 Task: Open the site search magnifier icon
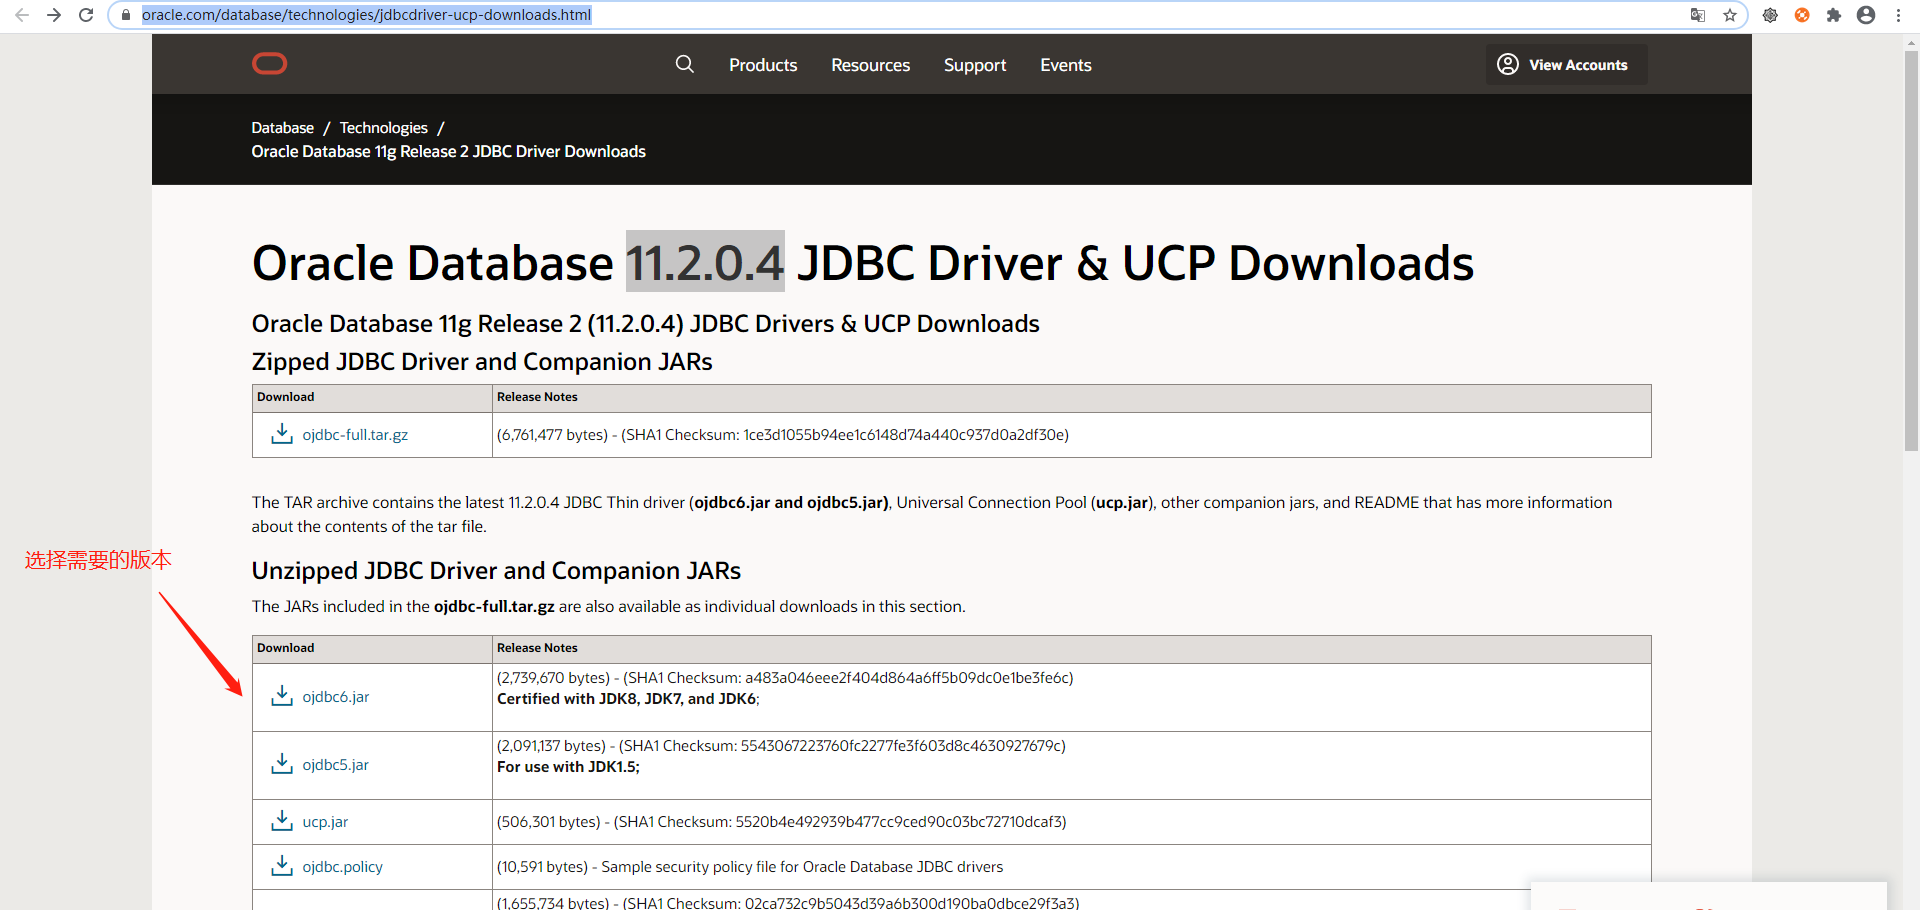tap(685, 64)
